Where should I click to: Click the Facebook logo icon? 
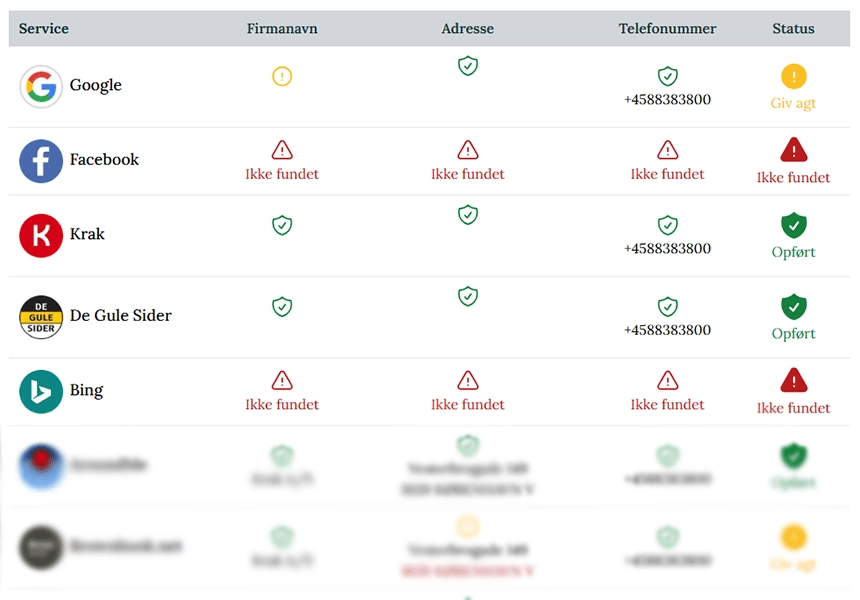(x=41, y=161)
